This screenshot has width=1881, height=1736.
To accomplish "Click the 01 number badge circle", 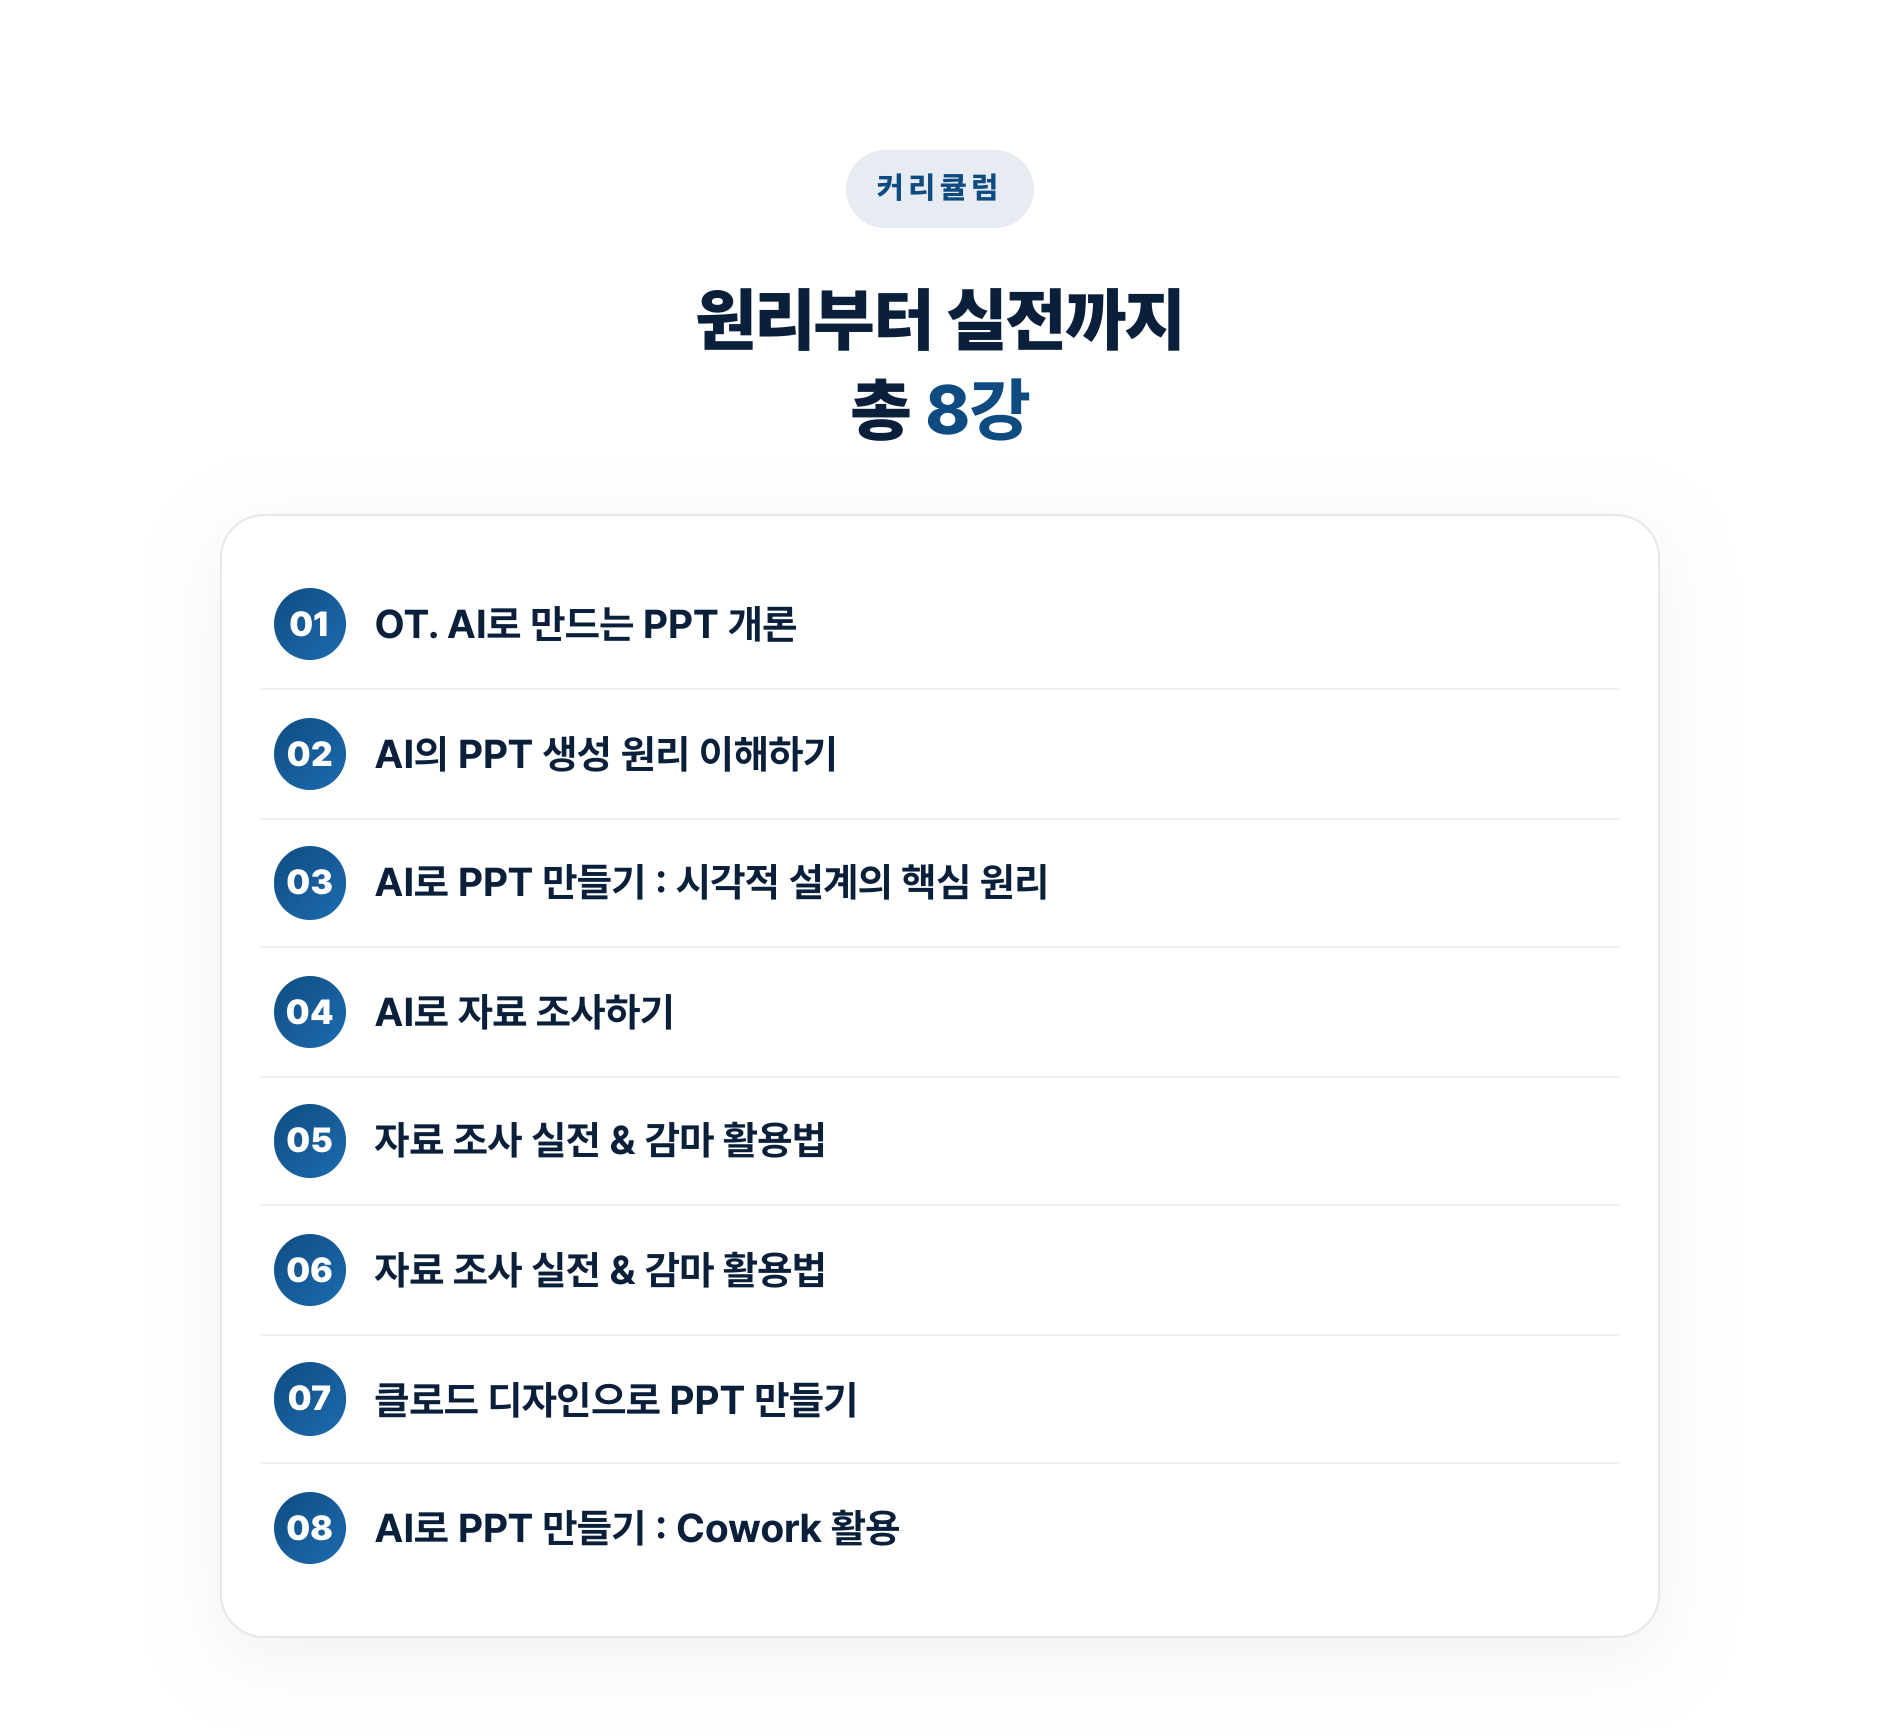I will [310, 624].
